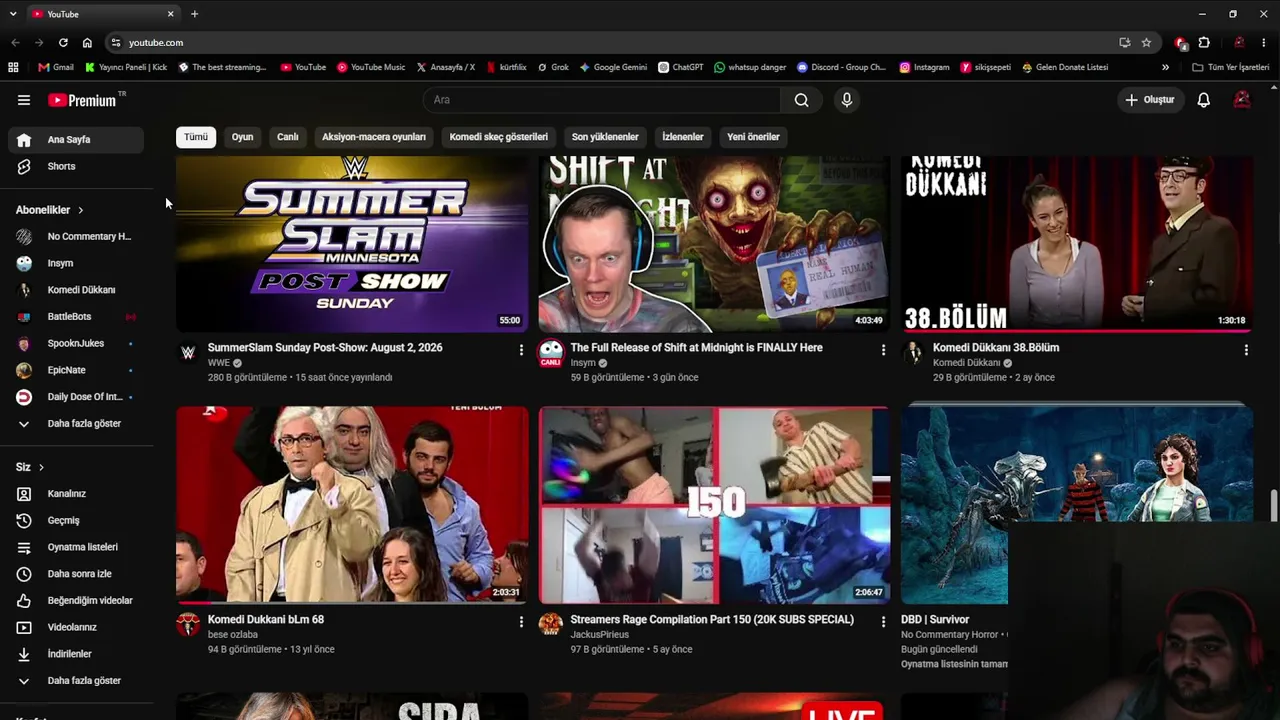1280x720 pixels.
Task: Open the YouTube guide hamburger menu
Action: tap(24, 100)
